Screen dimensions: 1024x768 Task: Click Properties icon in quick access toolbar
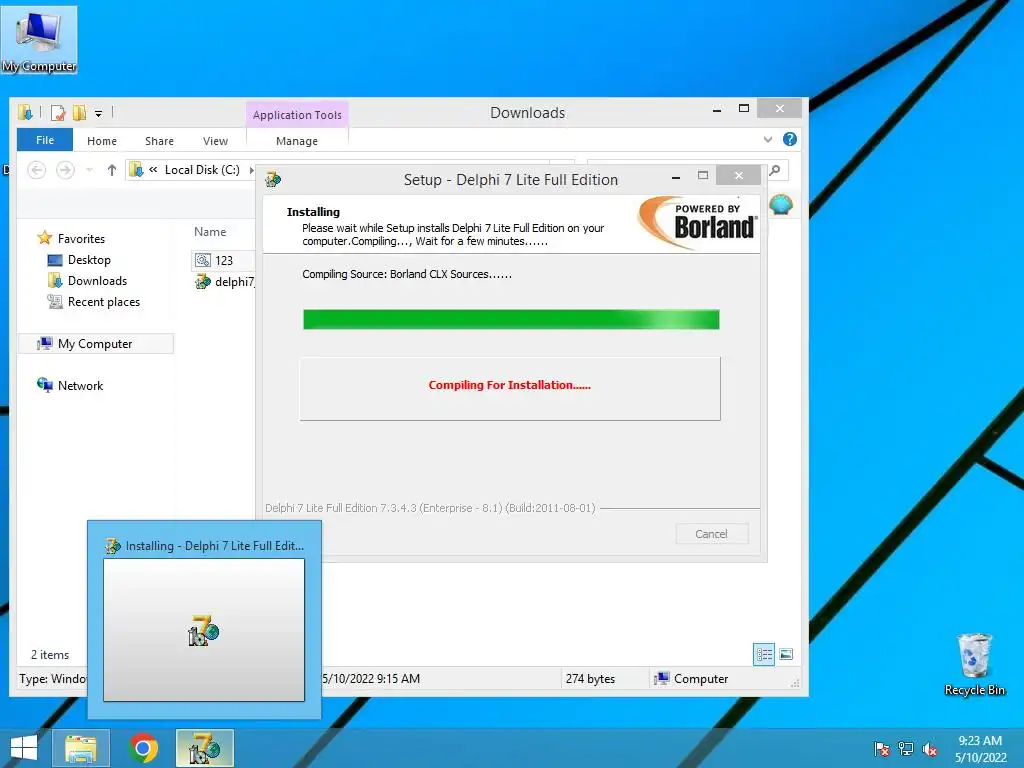click(57, 112)
